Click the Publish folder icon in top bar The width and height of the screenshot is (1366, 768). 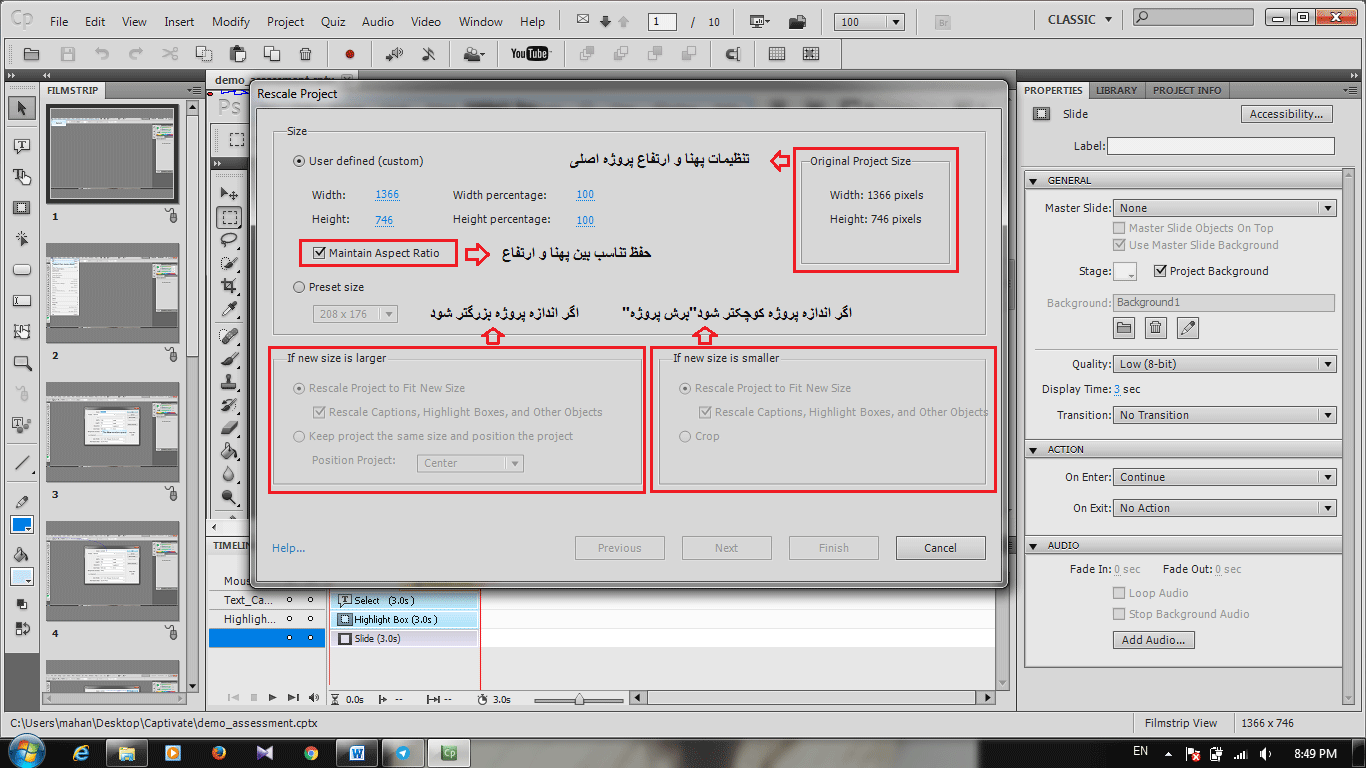coord(797,21)
